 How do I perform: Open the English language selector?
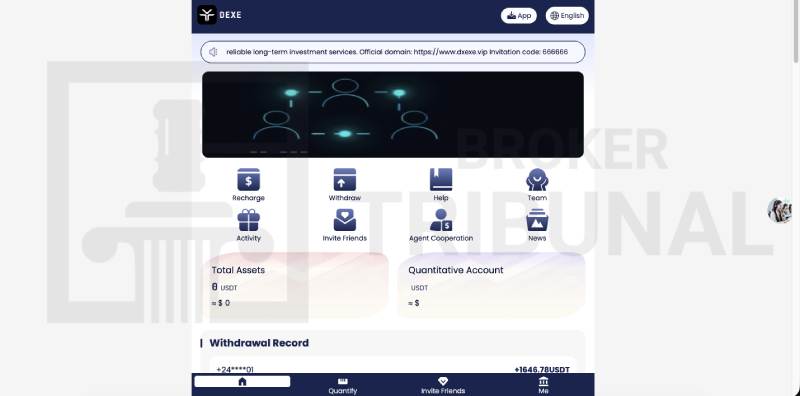pos(567,16)
